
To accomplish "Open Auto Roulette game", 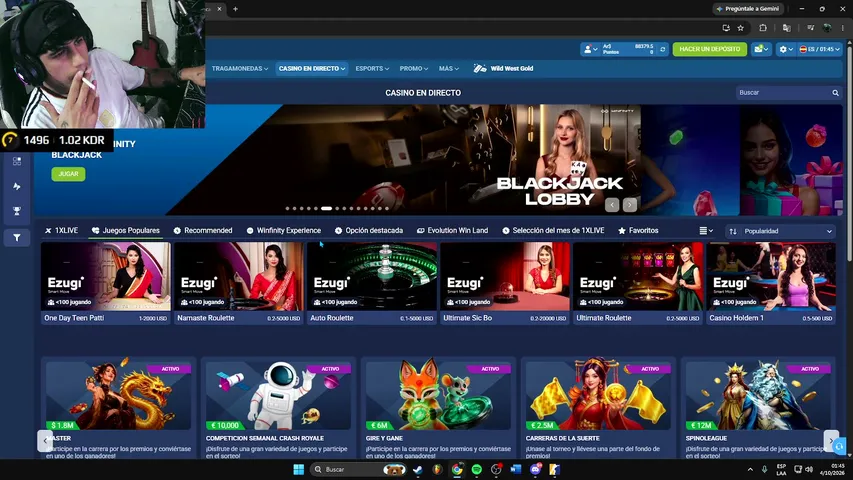I will (372, 283).
